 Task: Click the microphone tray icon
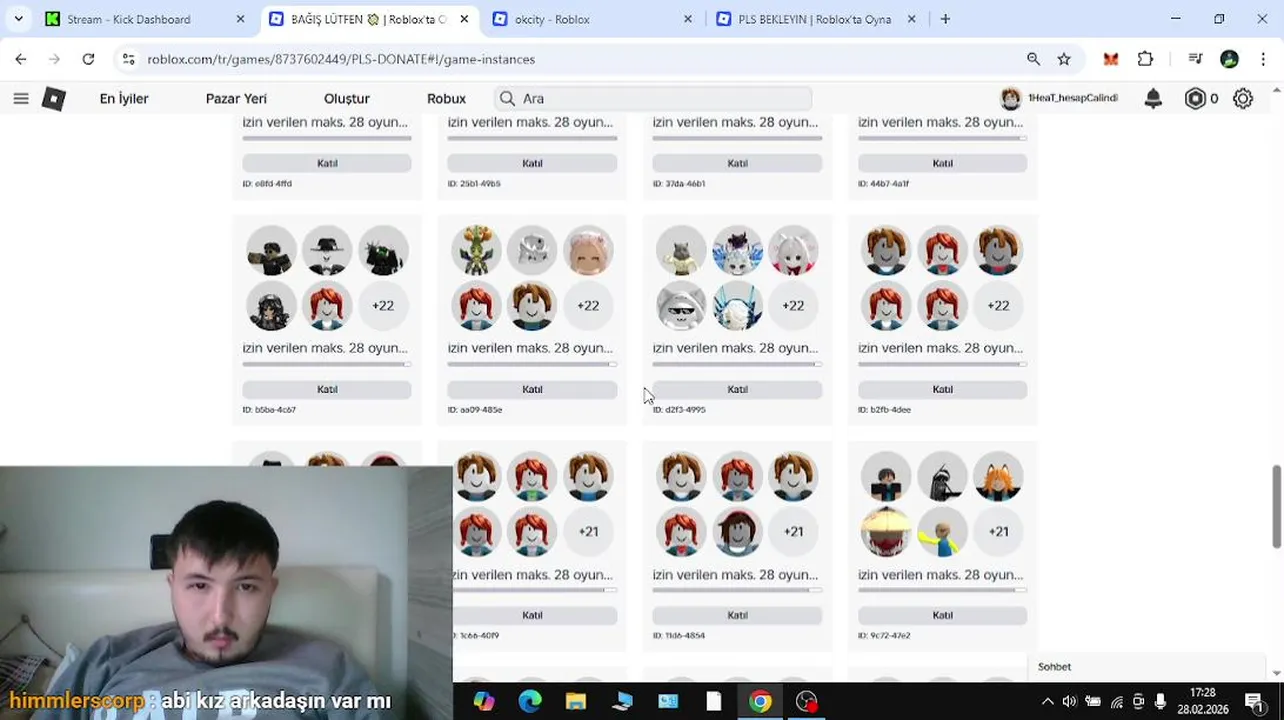click(x=1160, y=702)
